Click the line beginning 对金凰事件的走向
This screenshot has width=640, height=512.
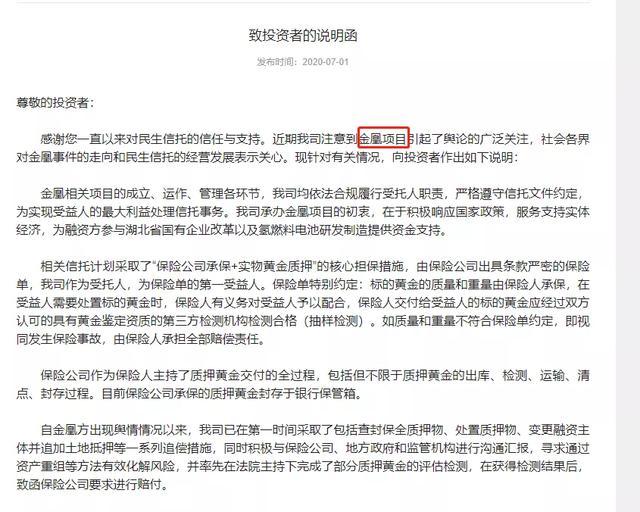(x=267, y=157)
